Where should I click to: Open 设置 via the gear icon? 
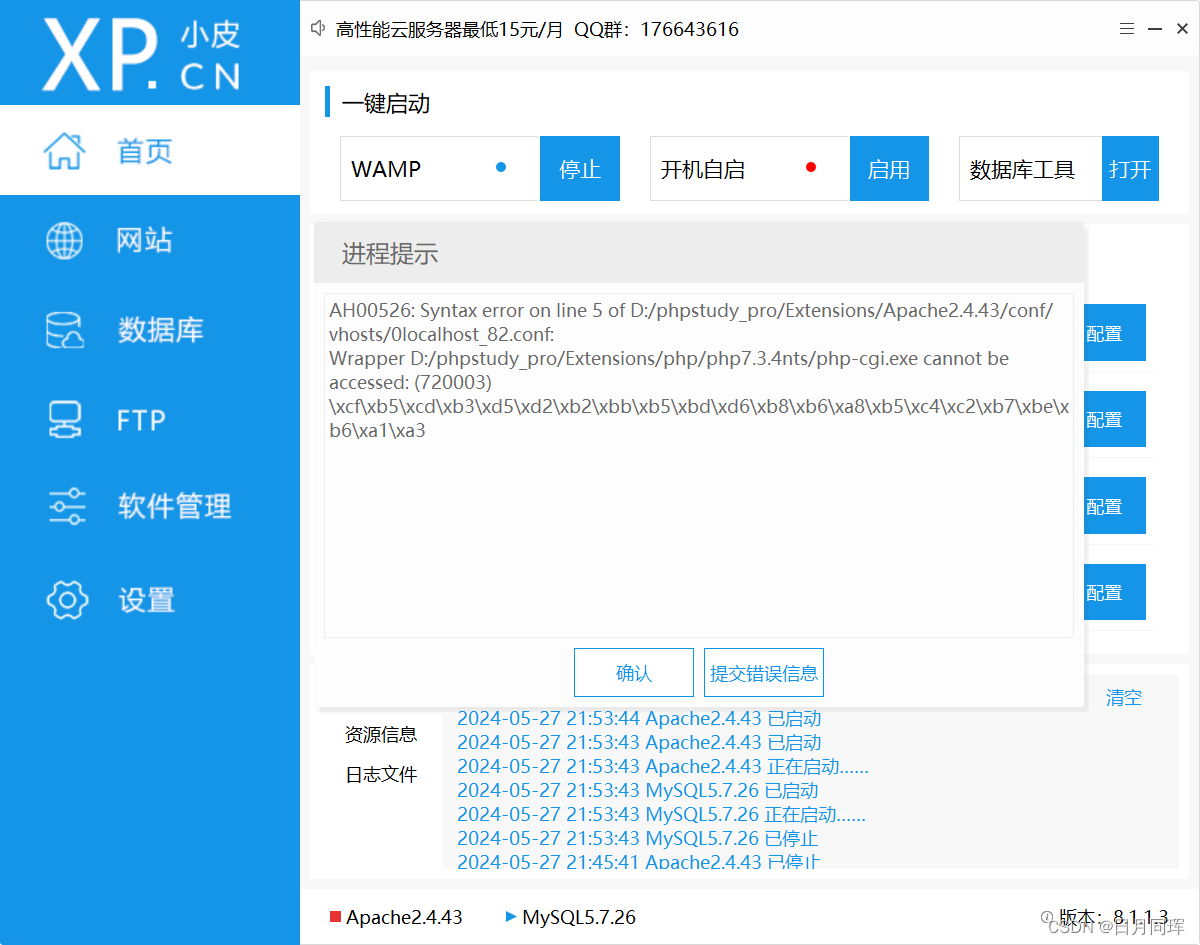[64, 599]
